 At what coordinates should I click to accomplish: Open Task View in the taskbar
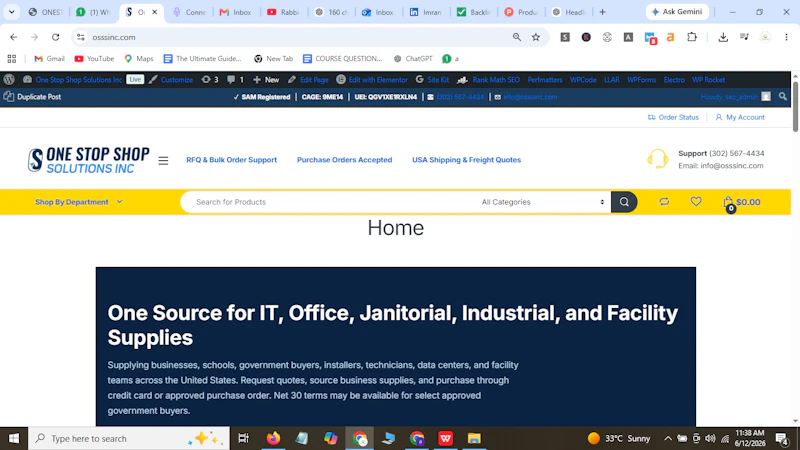pyautogui.click(x=243, y=438)
